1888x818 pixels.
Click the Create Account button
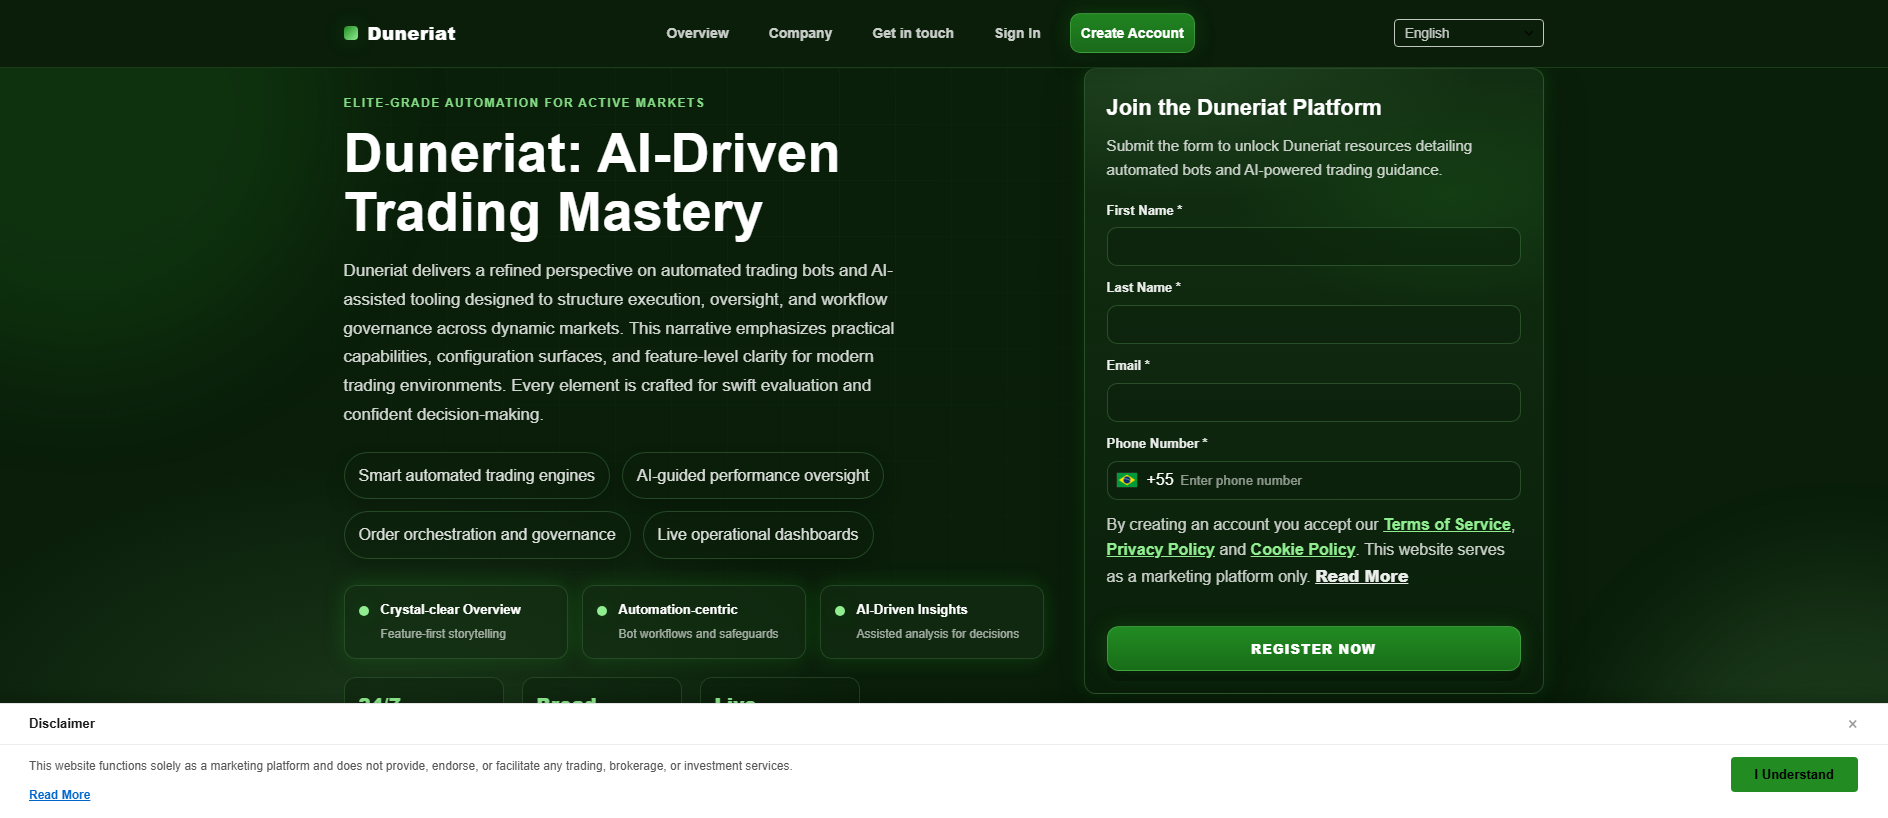[1132, 33]
